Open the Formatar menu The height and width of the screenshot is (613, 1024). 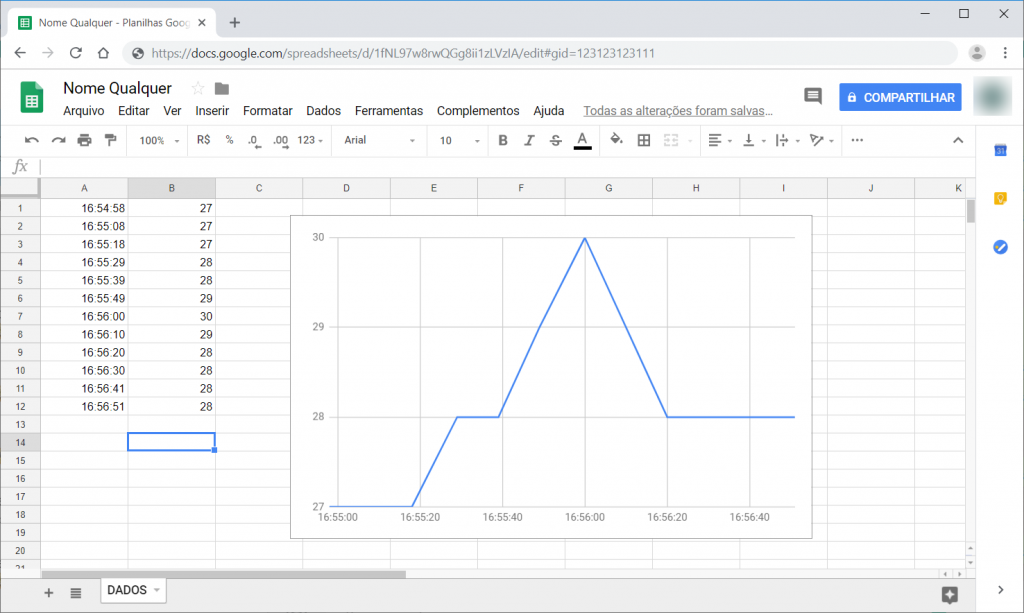click(268, 111)
